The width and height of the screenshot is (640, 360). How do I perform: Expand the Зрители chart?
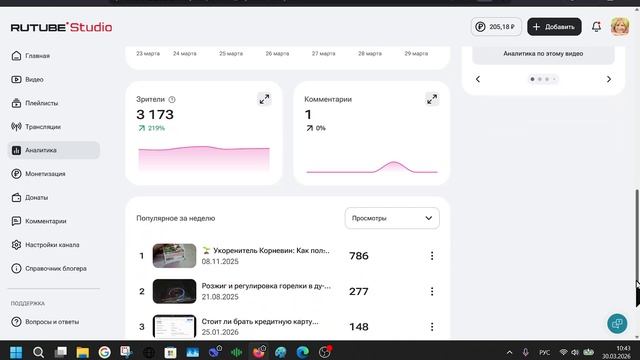pos(264,99)
